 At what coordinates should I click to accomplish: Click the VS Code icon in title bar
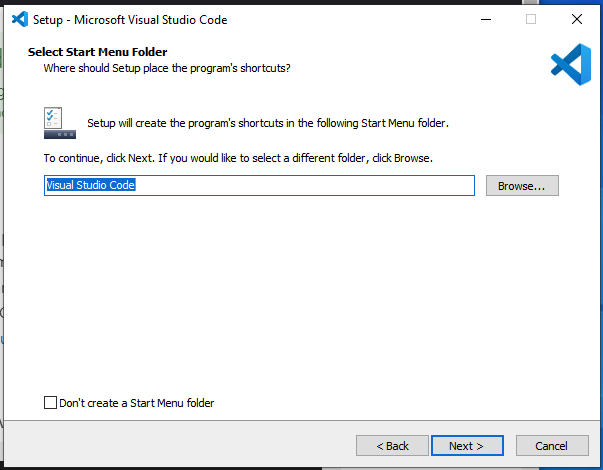tap(19, 19)
